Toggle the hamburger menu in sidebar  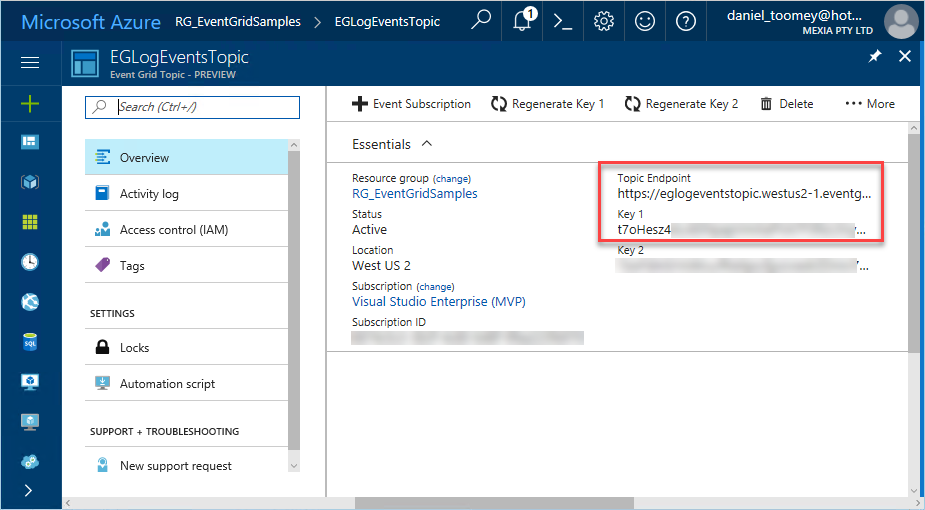tap(30, 63)
